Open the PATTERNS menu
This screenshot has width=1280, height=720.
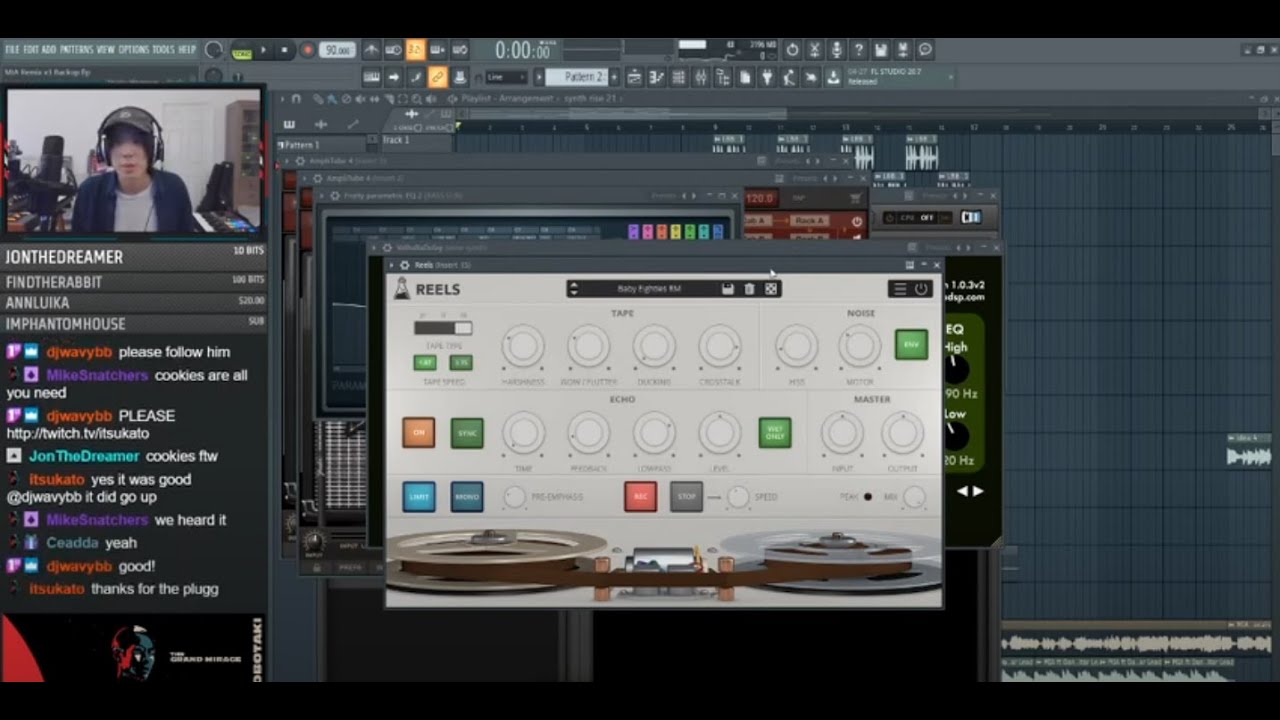pyautogui.click(x=76, y=49)
